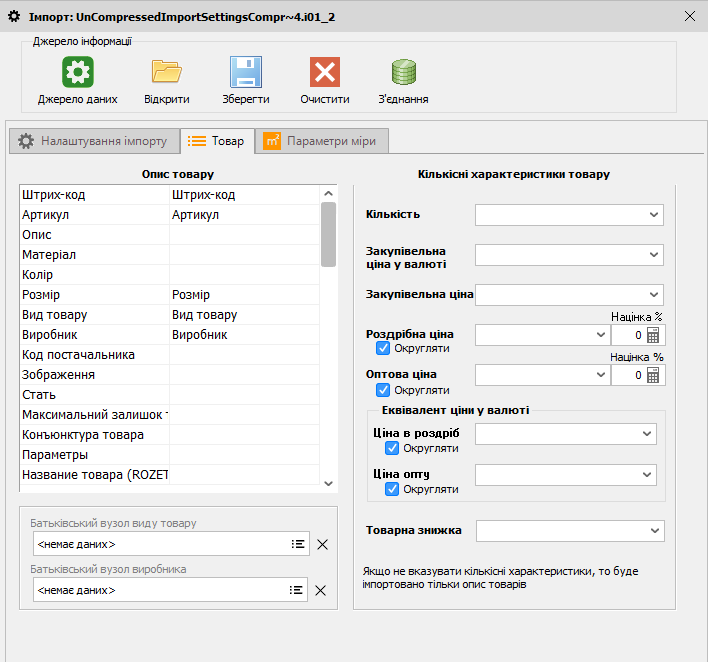Open the З'єднання database icon

pyautogui.click(x=404, y=73)
